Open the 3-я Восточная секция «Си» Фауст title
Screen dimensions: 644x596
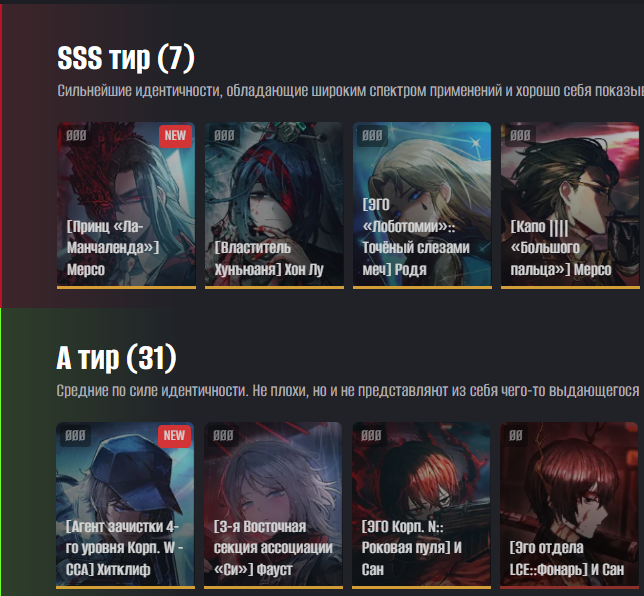[x=273, y=548]
